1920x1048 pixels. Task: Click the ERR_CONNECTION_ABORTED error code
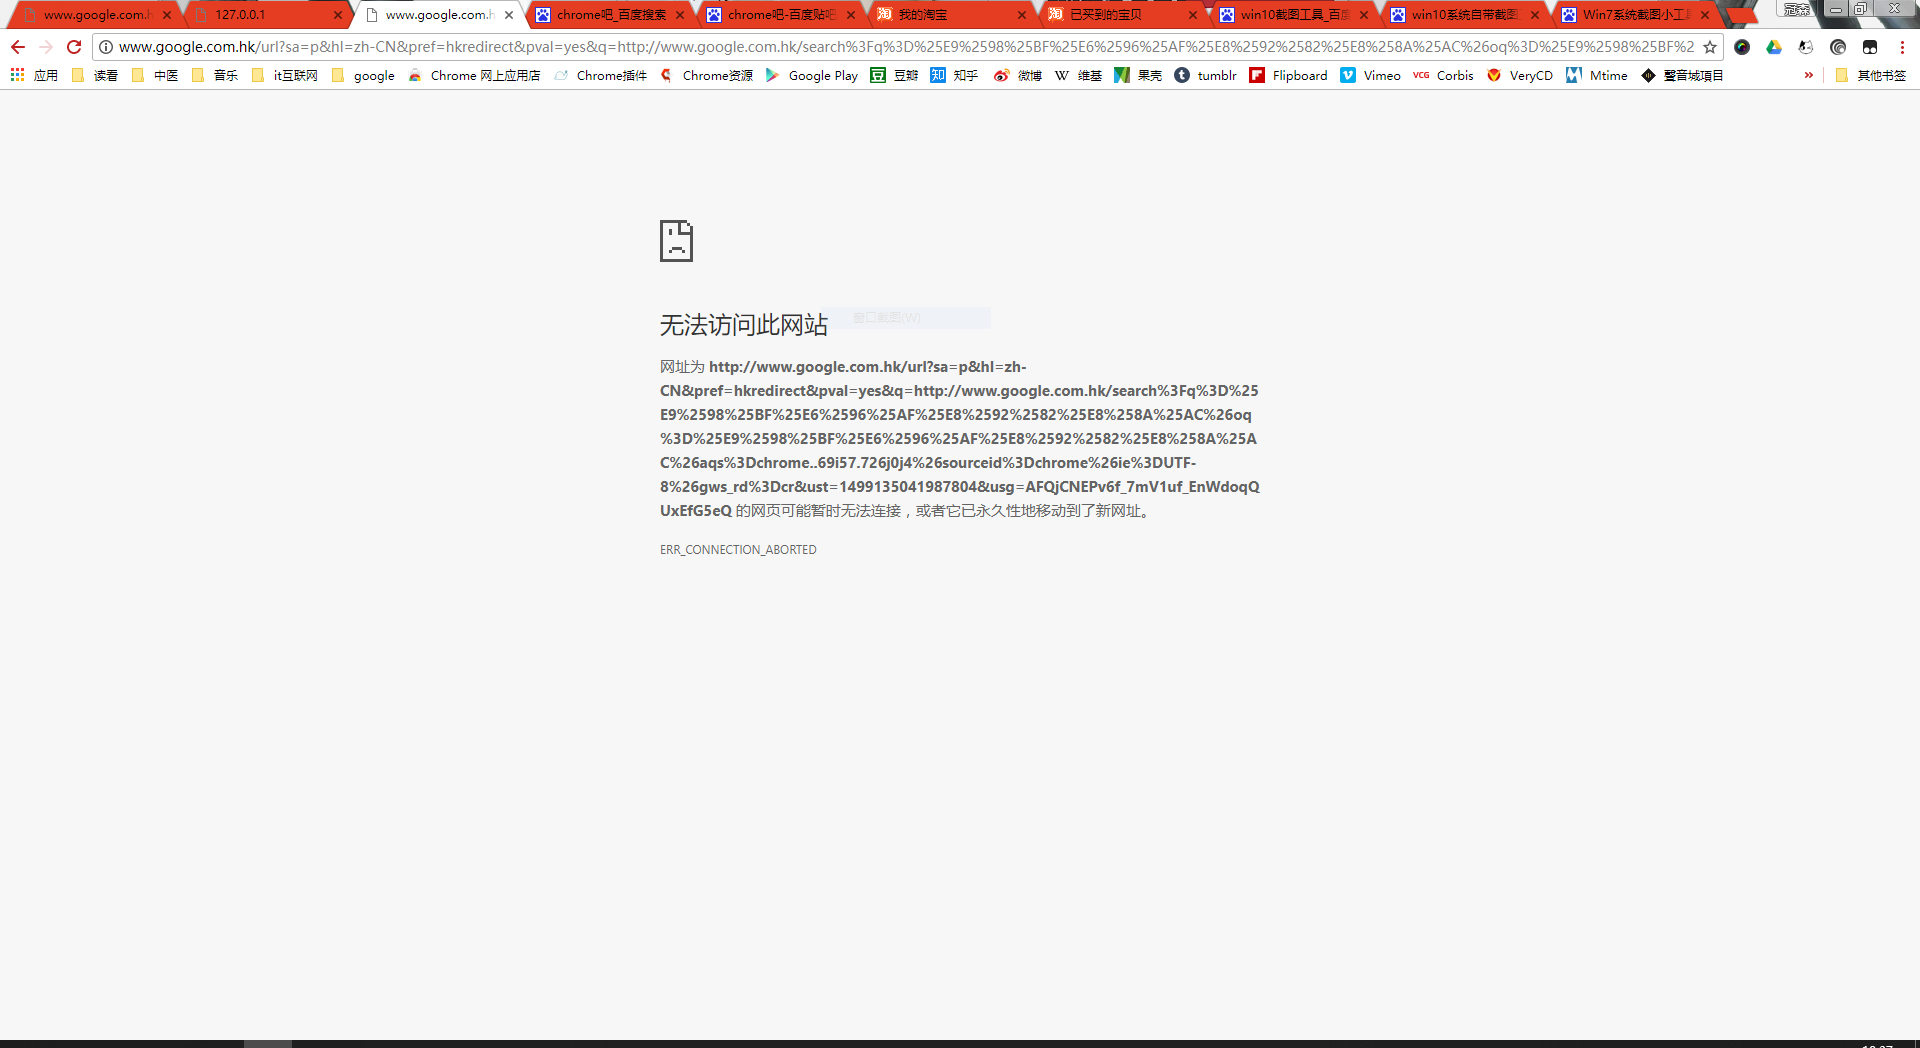(x=738, y=550)
